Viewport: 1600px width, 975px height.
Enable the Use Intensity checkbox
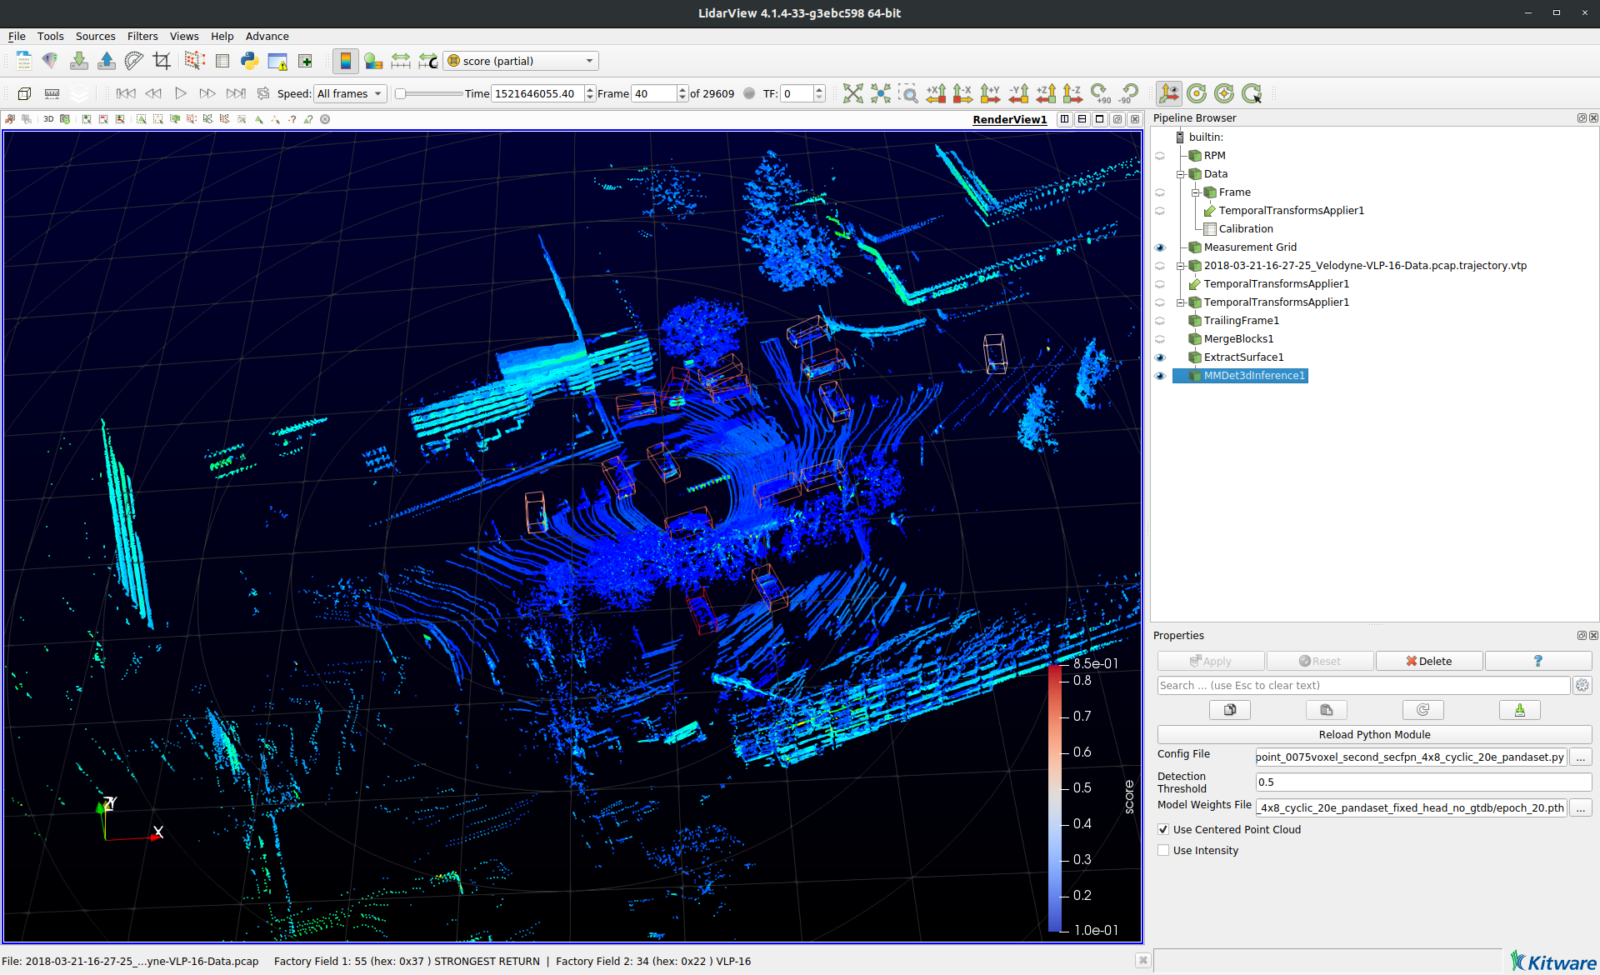tap(1163, 850)
